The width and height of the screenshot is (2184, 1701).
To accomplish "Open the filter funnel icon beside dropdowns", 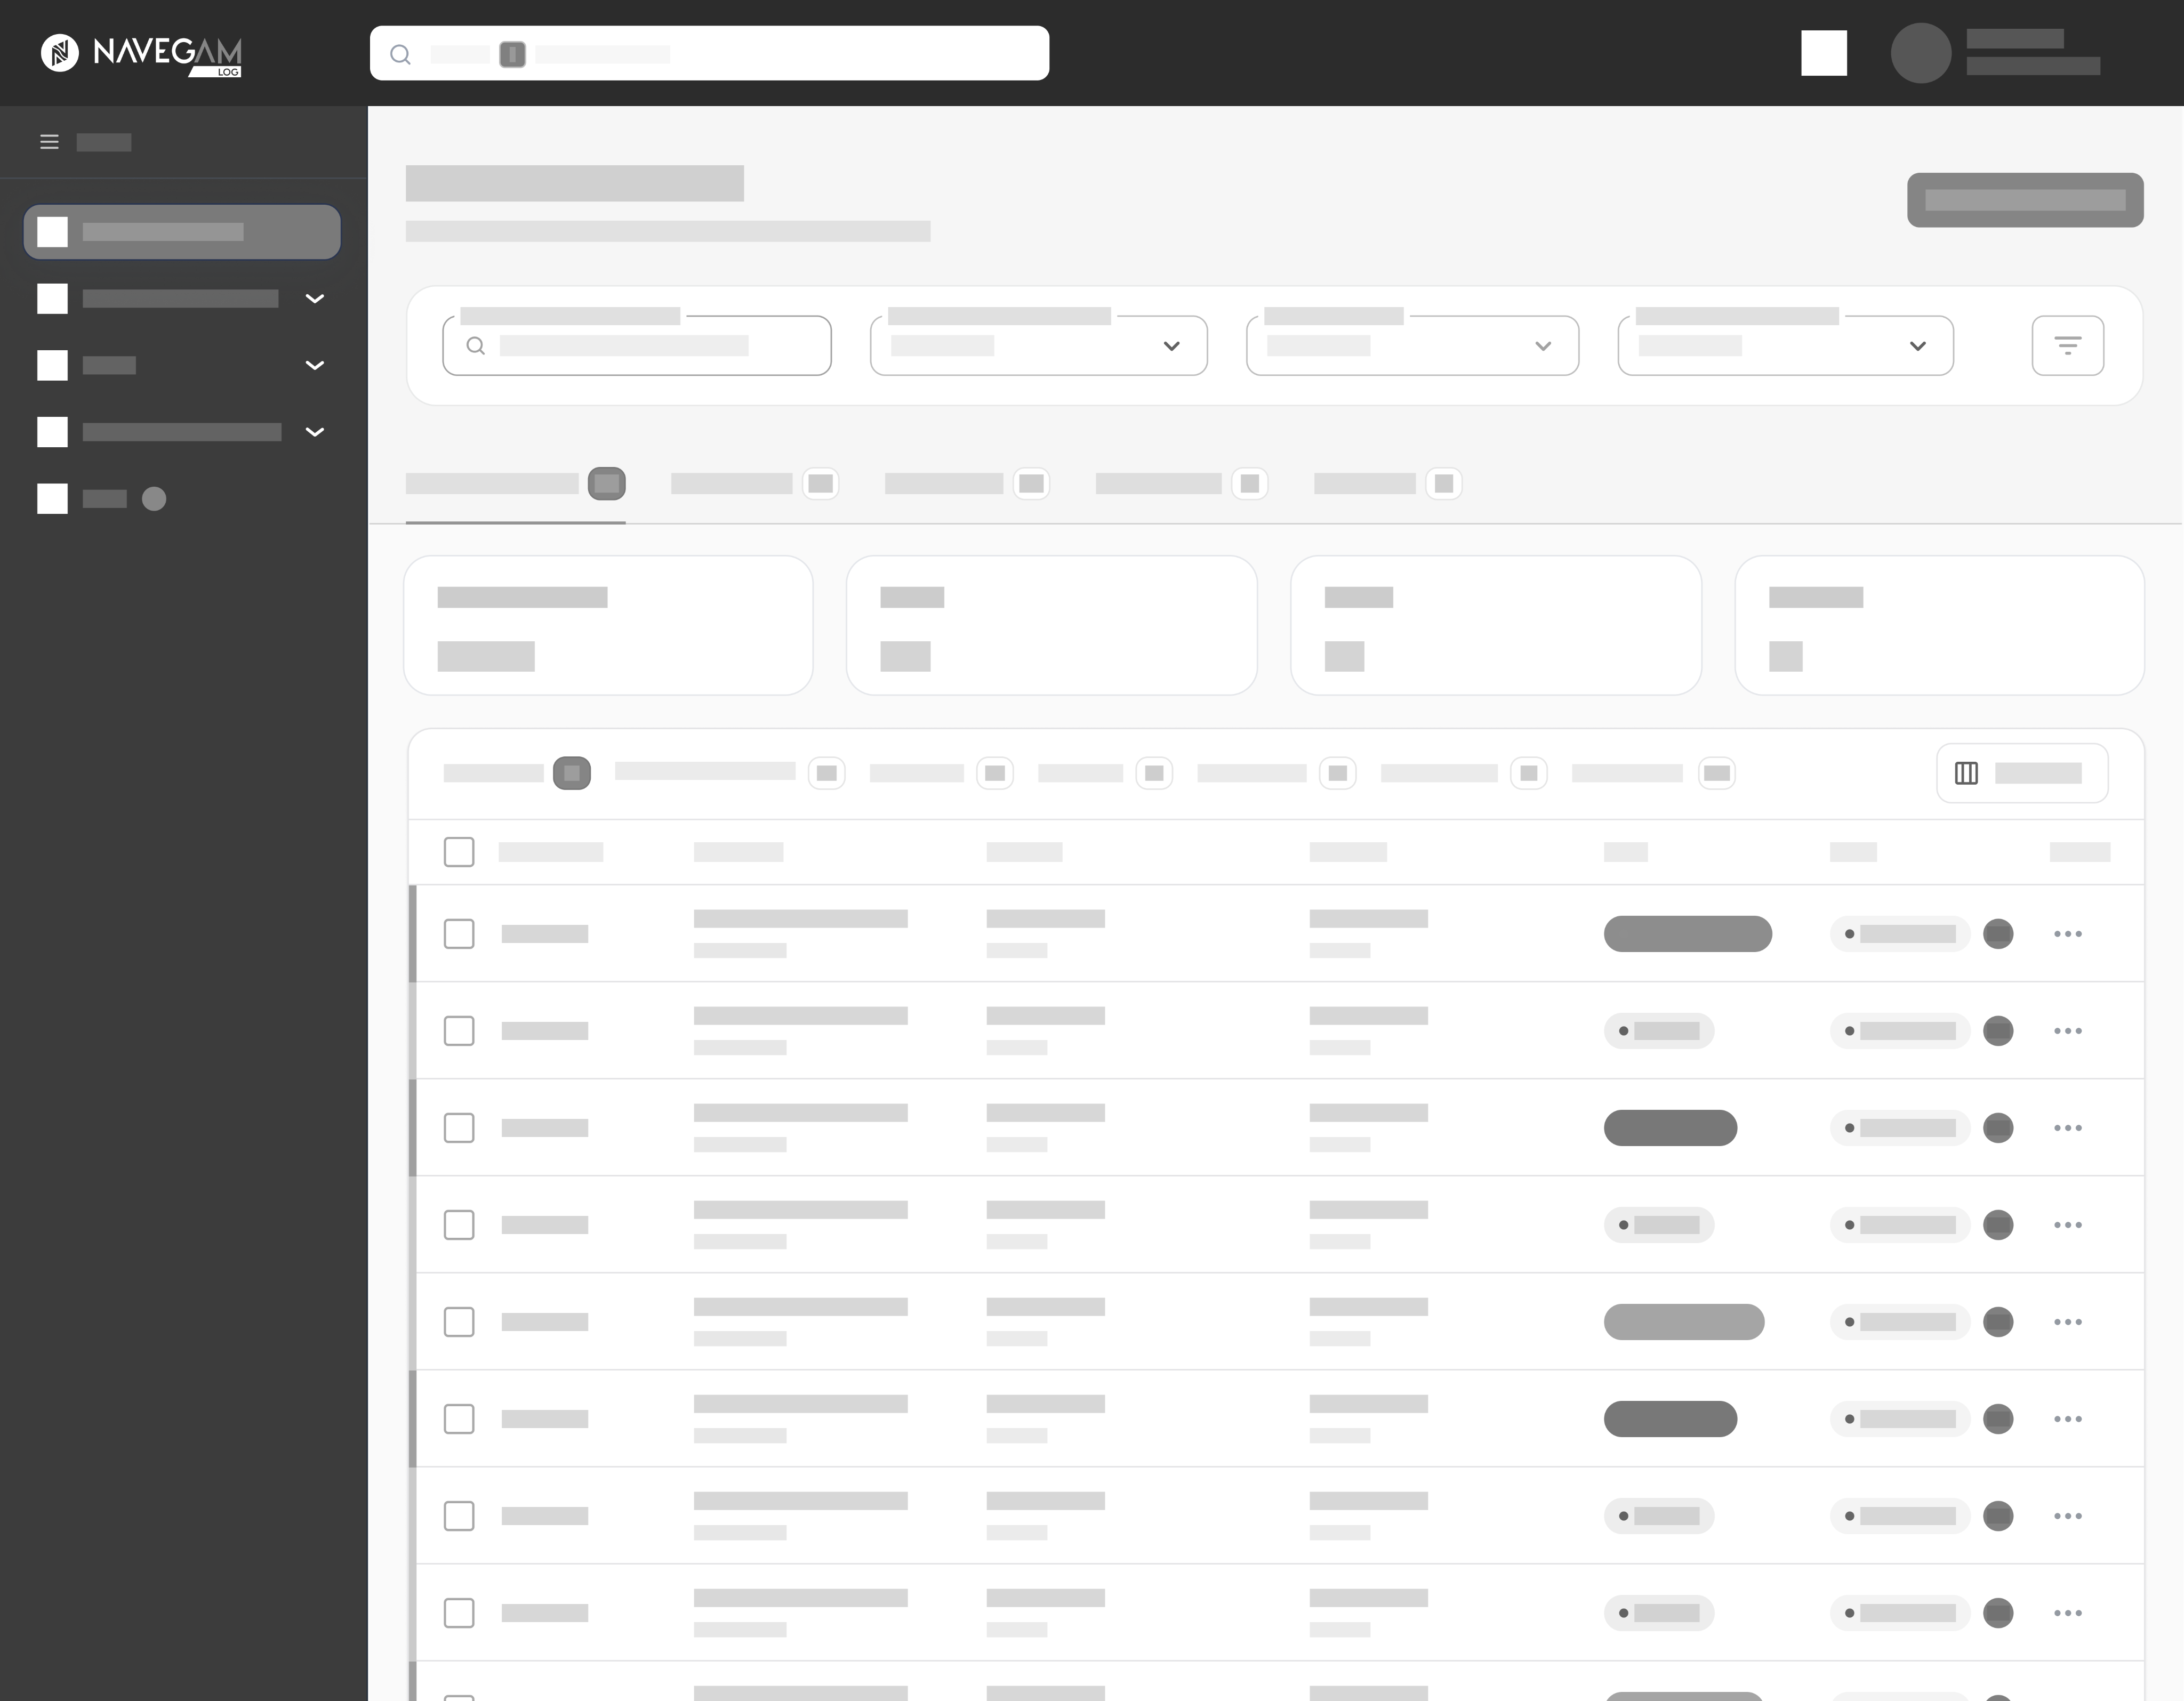I will (2068, 345).
